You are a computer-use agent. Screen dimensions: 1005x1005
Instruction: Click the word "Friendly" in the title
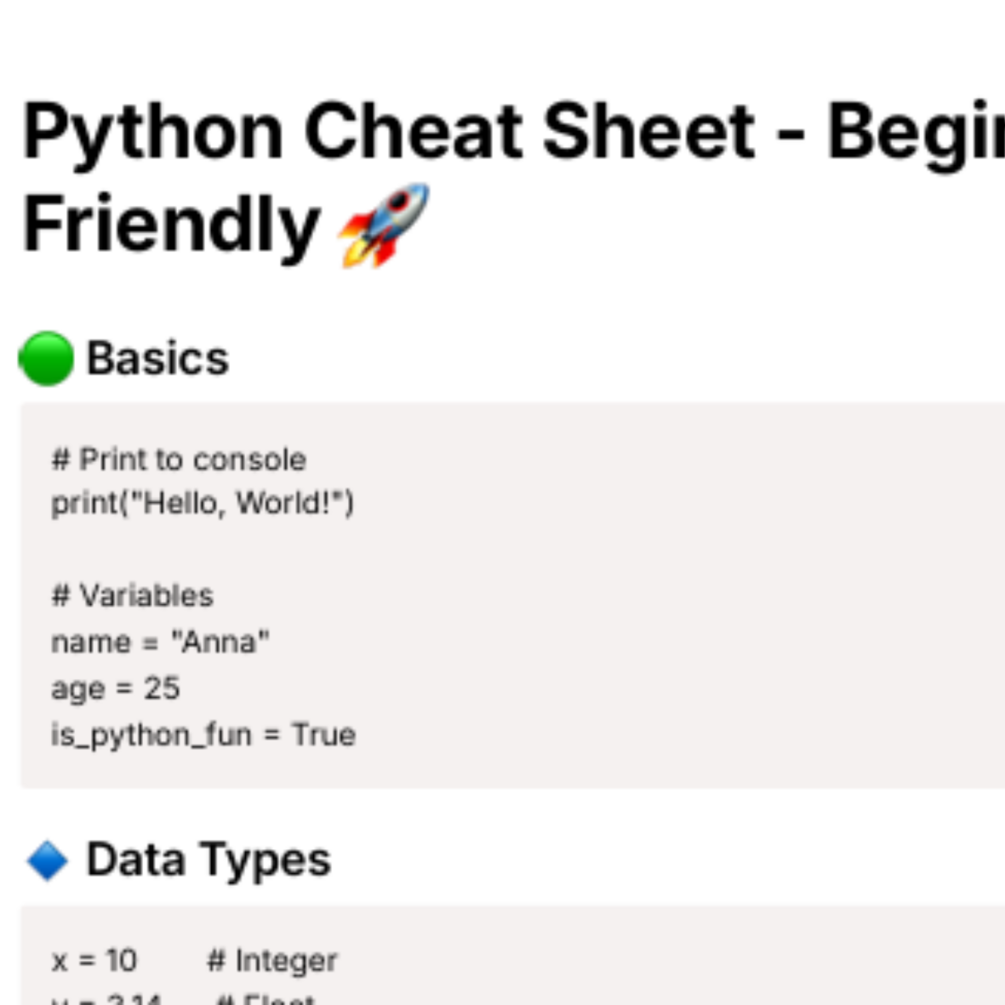pyautogui.click(x=170, y=225)
